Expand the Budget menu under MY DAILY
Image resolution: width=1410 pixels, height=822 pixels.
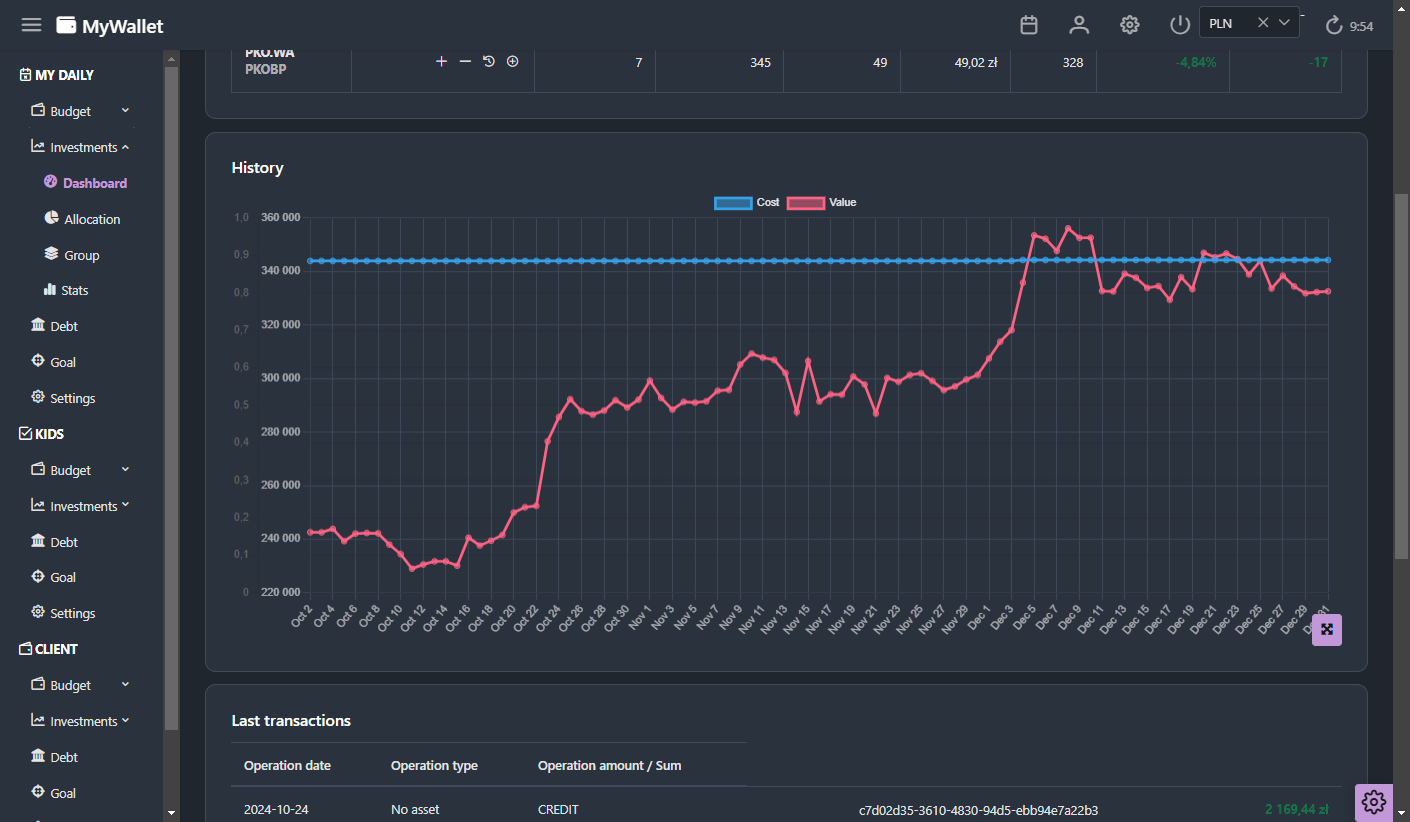(80, 111)
